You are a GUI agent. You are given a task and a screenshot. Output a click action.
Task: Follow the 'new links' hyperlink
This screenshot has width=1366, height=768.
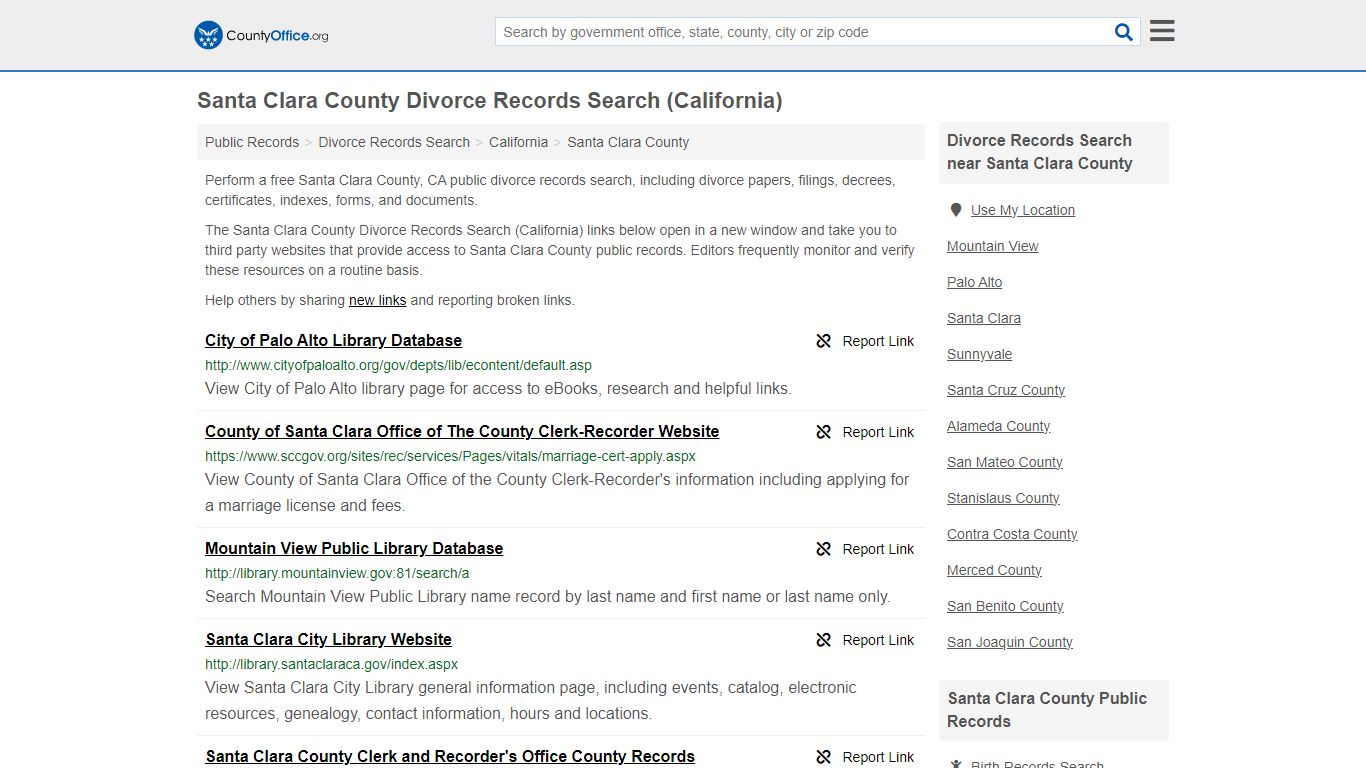click(377, 300)
